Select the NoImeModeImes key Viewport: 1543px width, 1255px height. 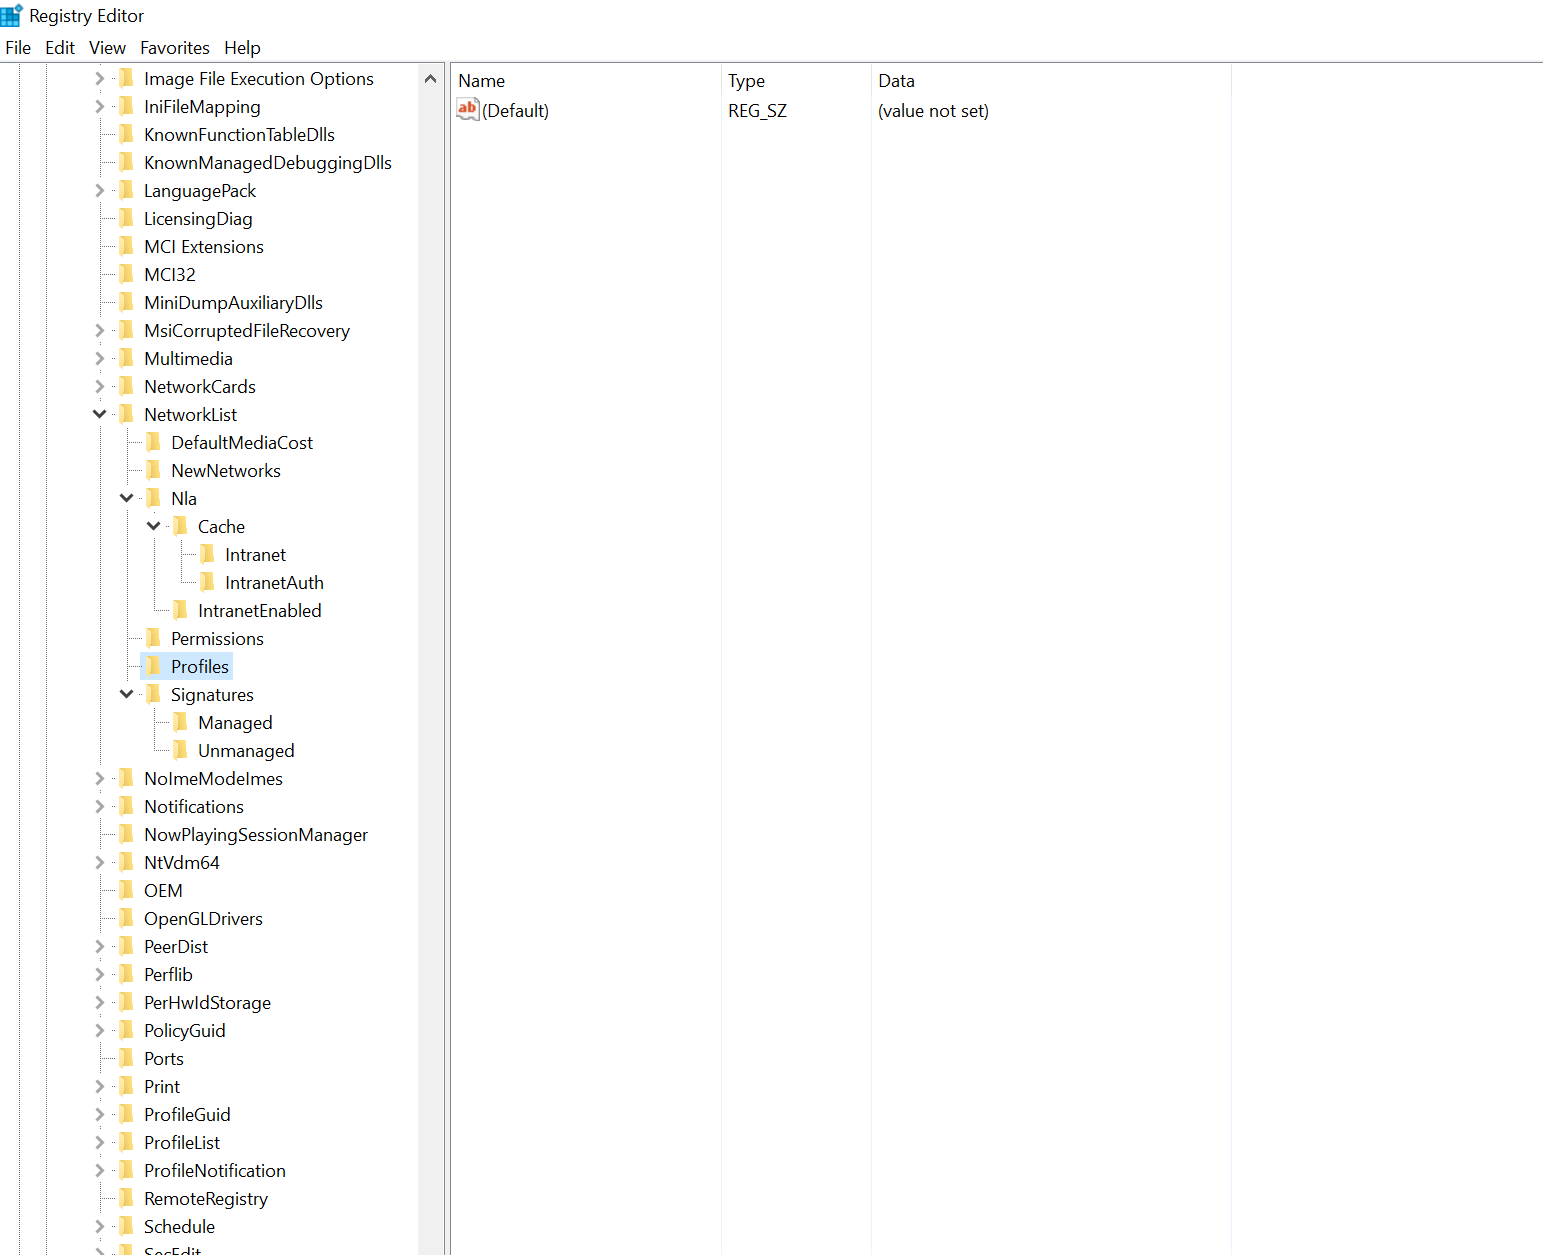(x=213, y=778)
